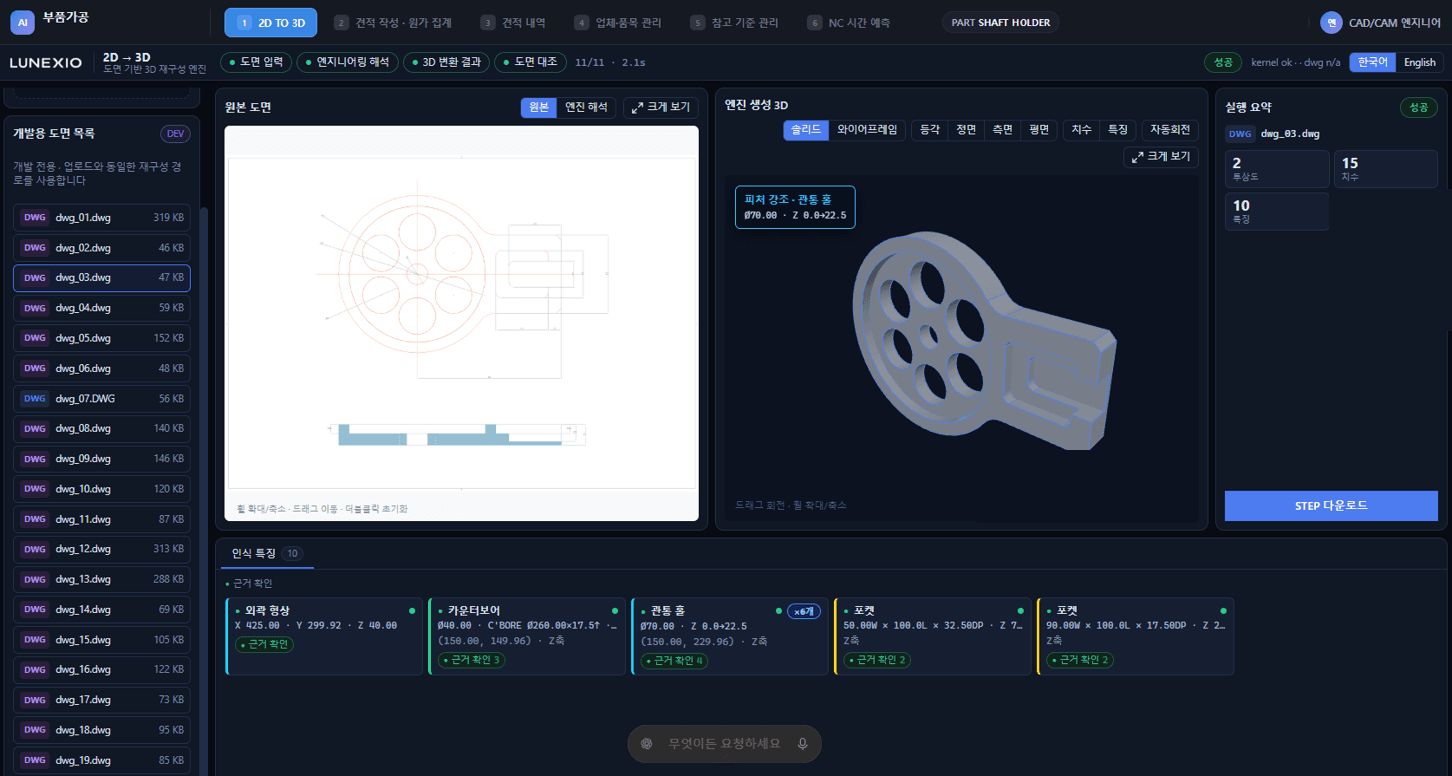Open dwg_05.dwg from the drawing list
This screenshot has height=776, width=1452.
pyautogui.click(x=102, y=338)
